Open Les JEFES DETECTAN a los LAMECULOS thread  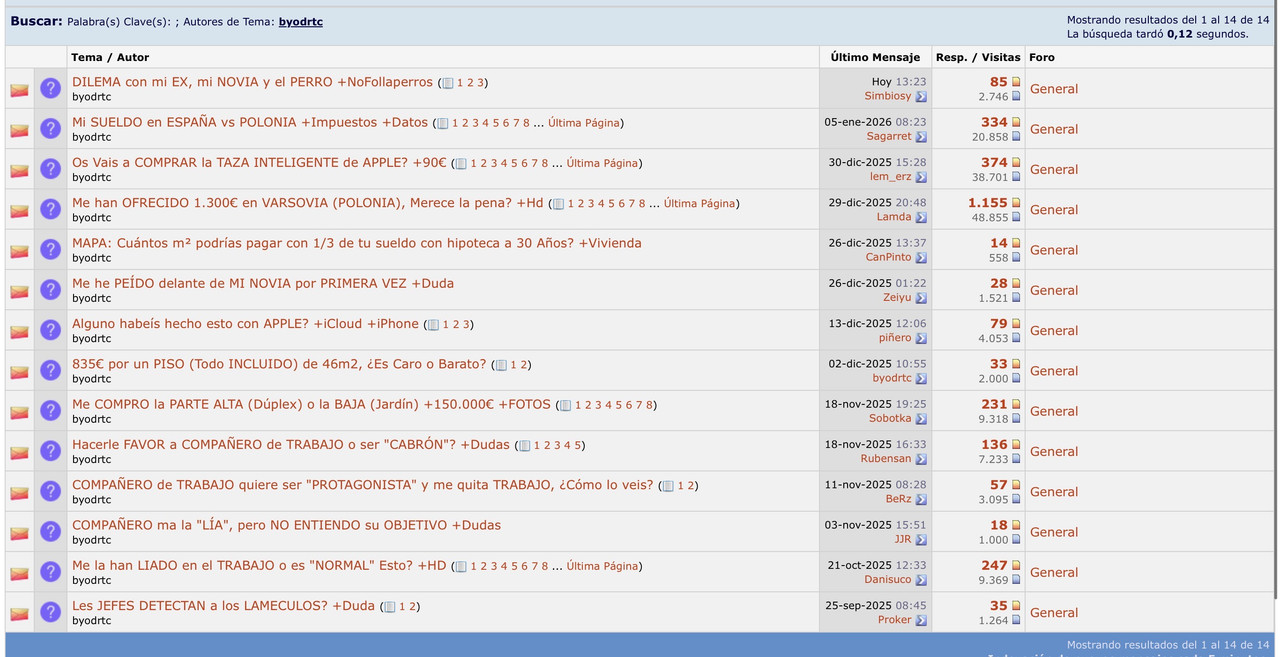pos(223,606)
